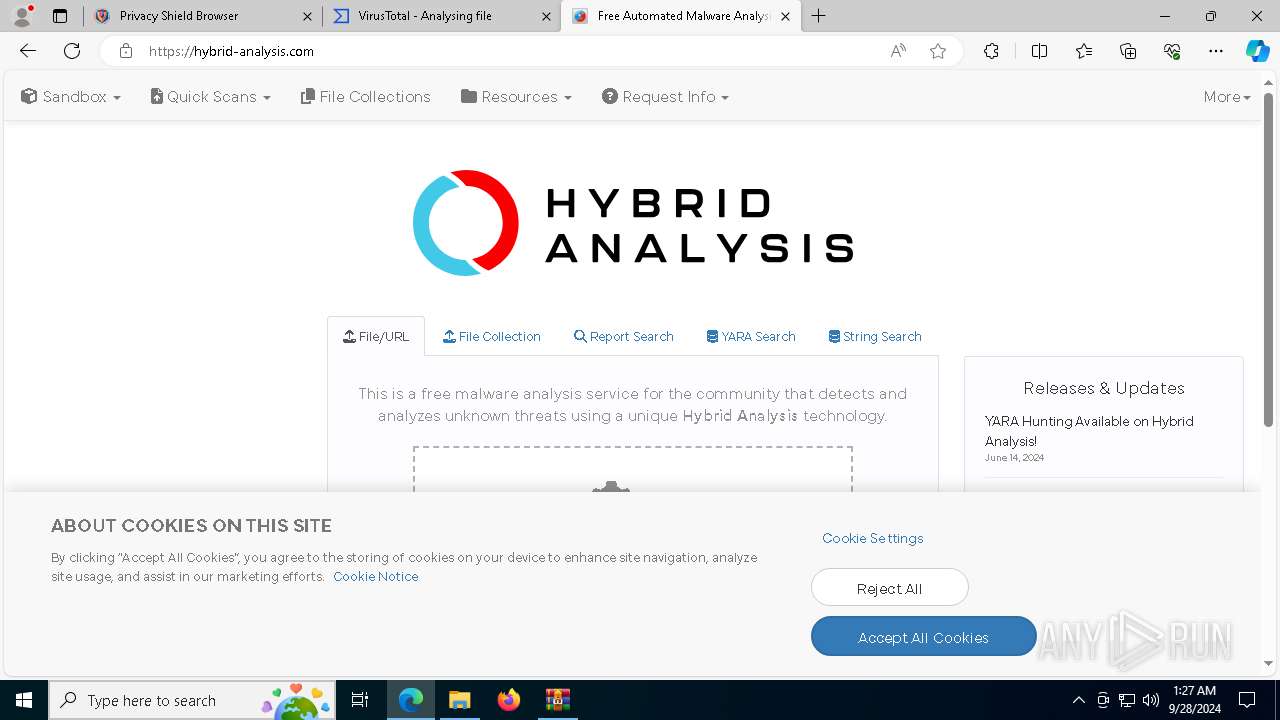Open File Explorer taskbar icon
This screenshot has height=720, width=1280.
(460, 700)
